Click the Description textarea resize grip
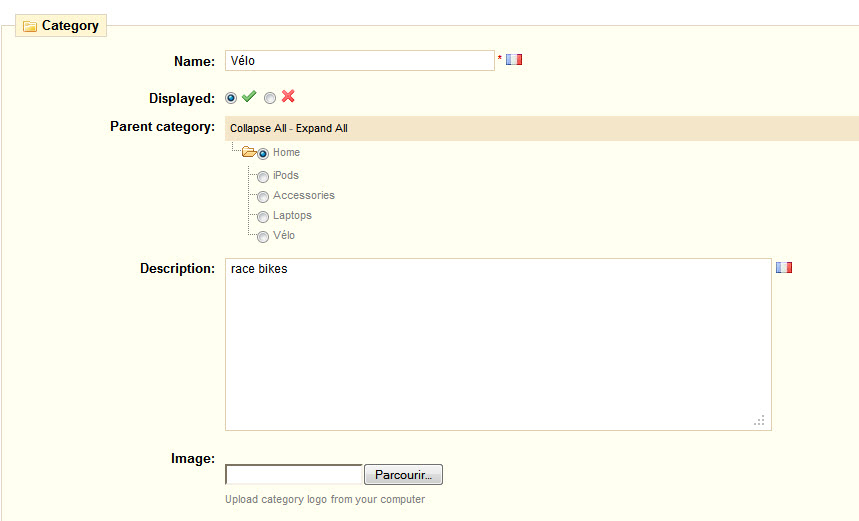The width and height of the screenshot is (859, 521). click(759, 420)
